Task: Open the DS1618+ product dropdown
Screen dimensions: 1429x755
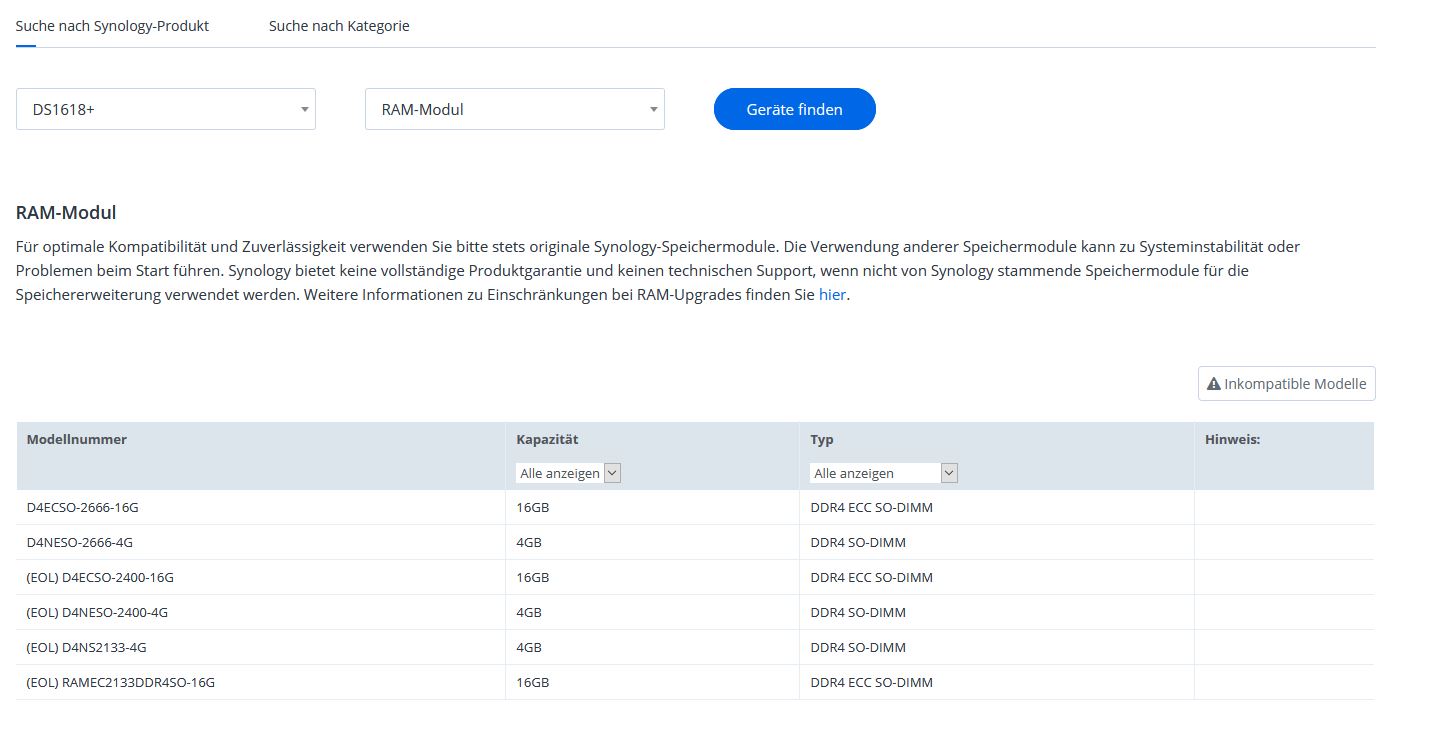Action: 166,109
